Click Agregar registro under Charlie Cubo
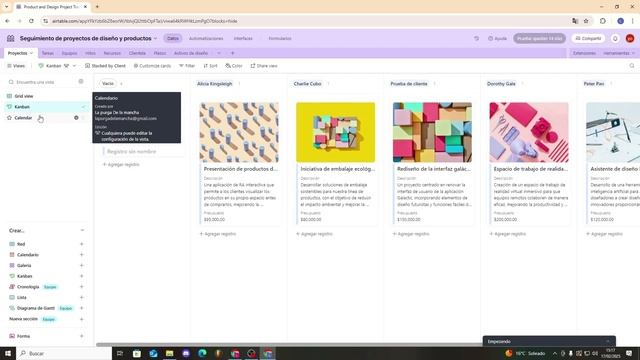 click(314, 234)
